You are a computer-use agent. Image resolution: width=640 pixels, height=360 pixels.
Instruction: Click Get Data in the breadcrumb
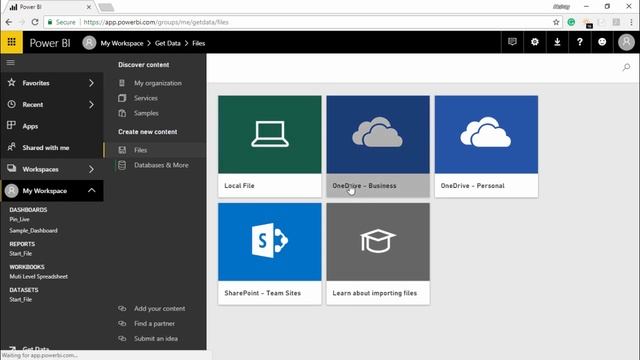(167, 43)
